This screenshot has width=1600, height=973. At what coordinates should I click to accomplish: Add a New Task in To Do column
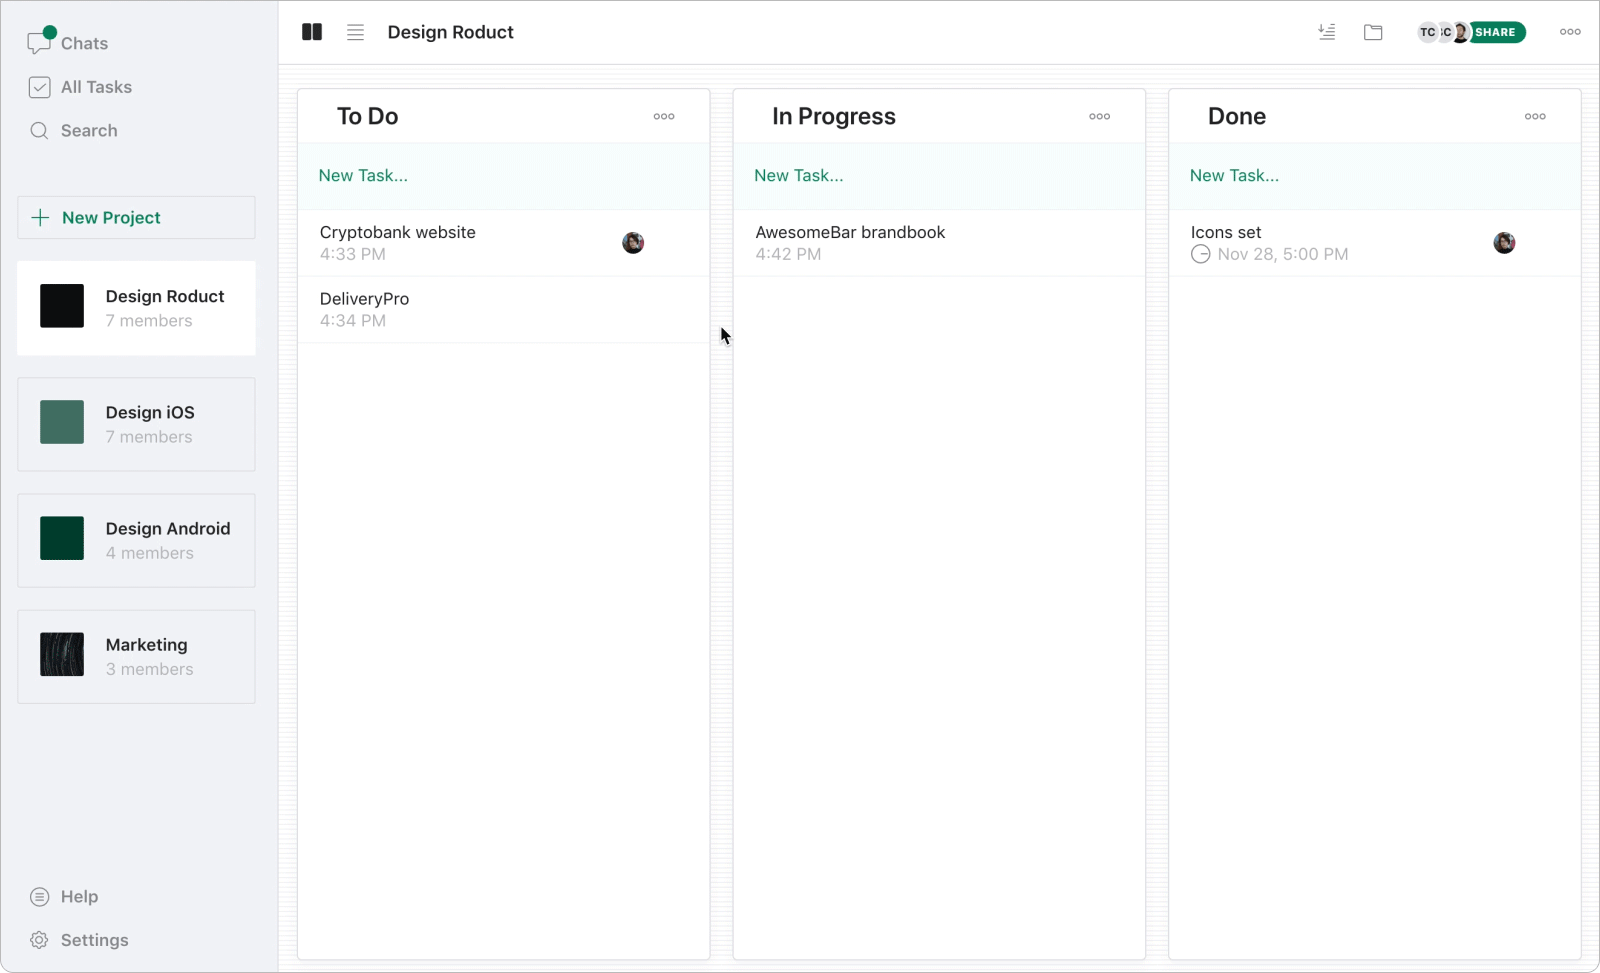tap(504, 176)
